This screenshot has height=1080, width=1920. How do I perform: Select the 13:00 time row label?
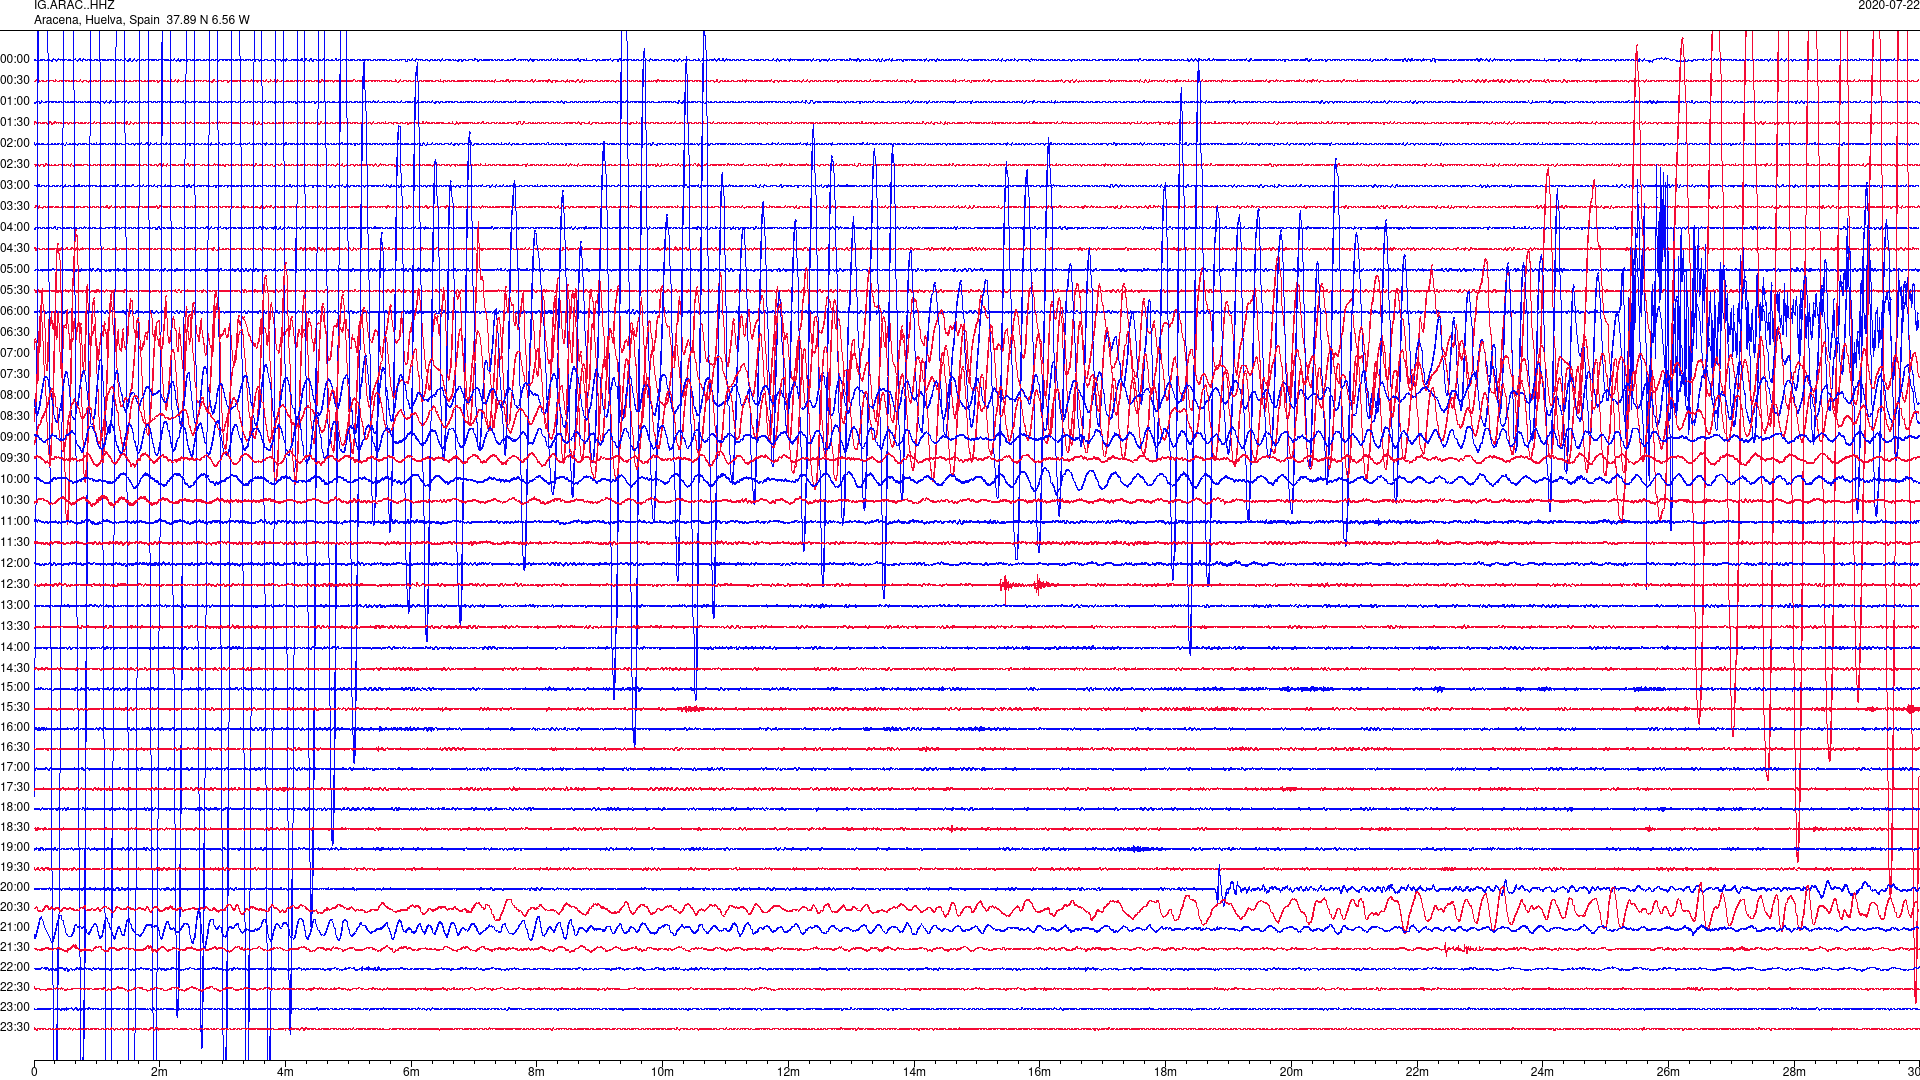pos(15,606)
